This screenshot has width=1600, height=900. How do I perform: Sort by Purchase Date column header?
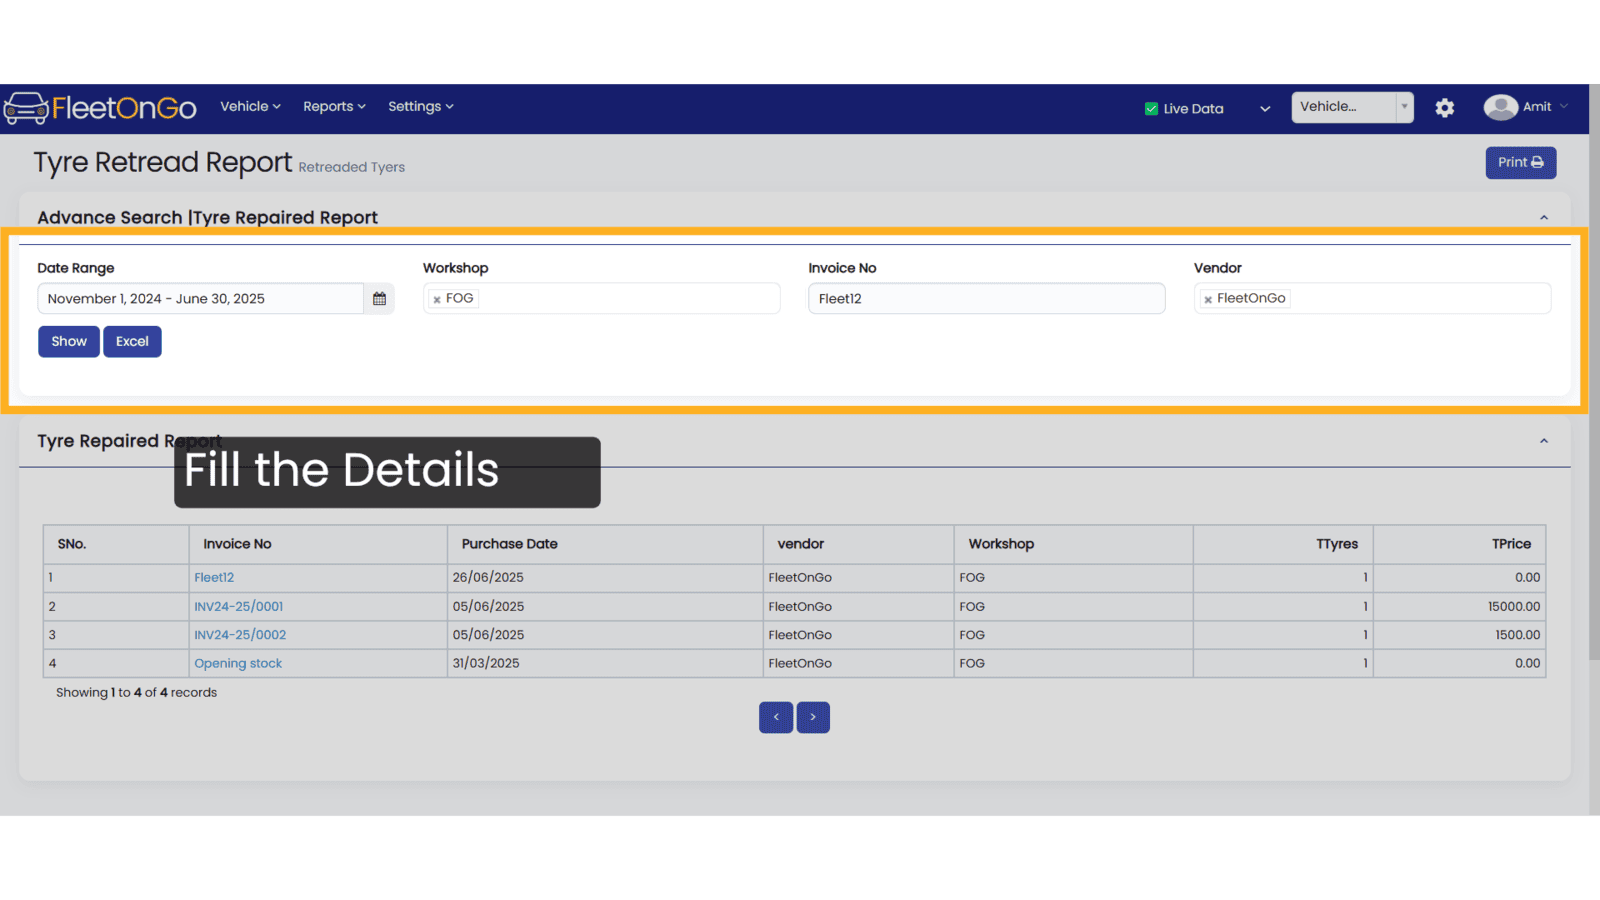click(605, 545)
